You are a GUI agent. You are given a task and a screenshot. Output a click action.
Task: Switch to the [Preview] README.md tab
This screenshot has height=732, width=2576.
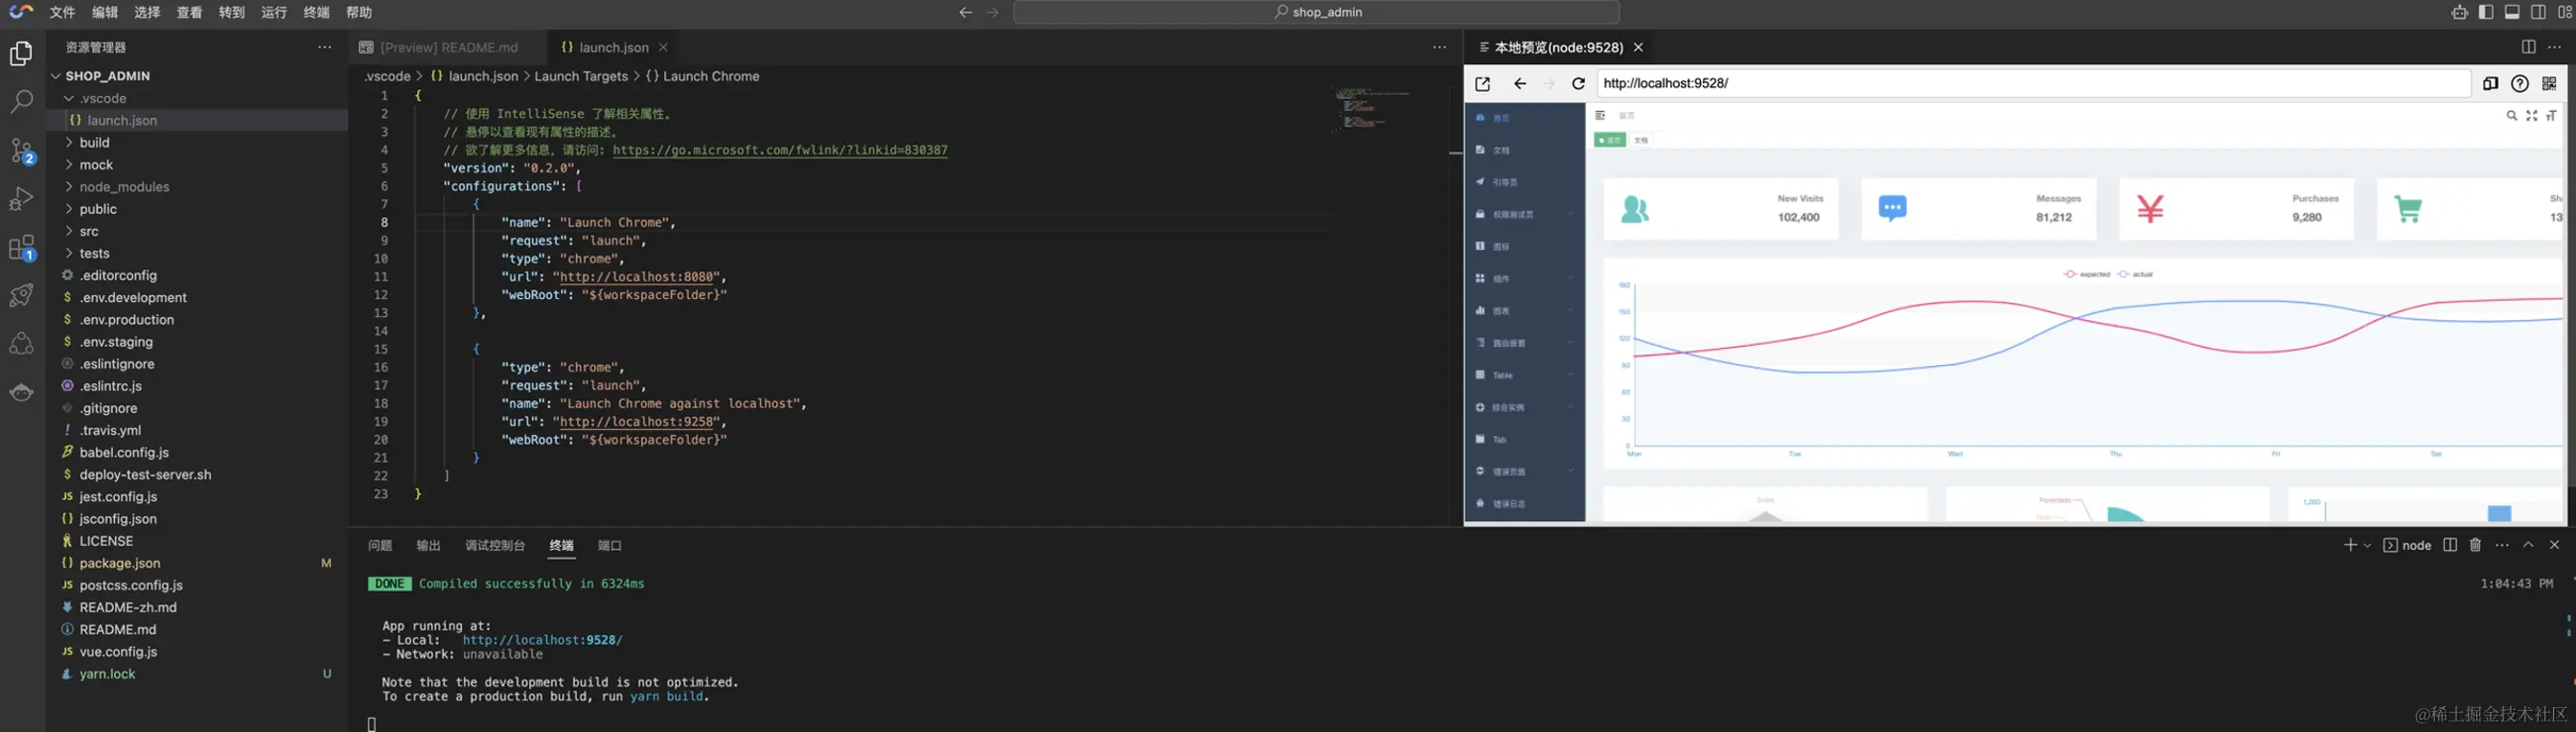(x=448, y=47)
